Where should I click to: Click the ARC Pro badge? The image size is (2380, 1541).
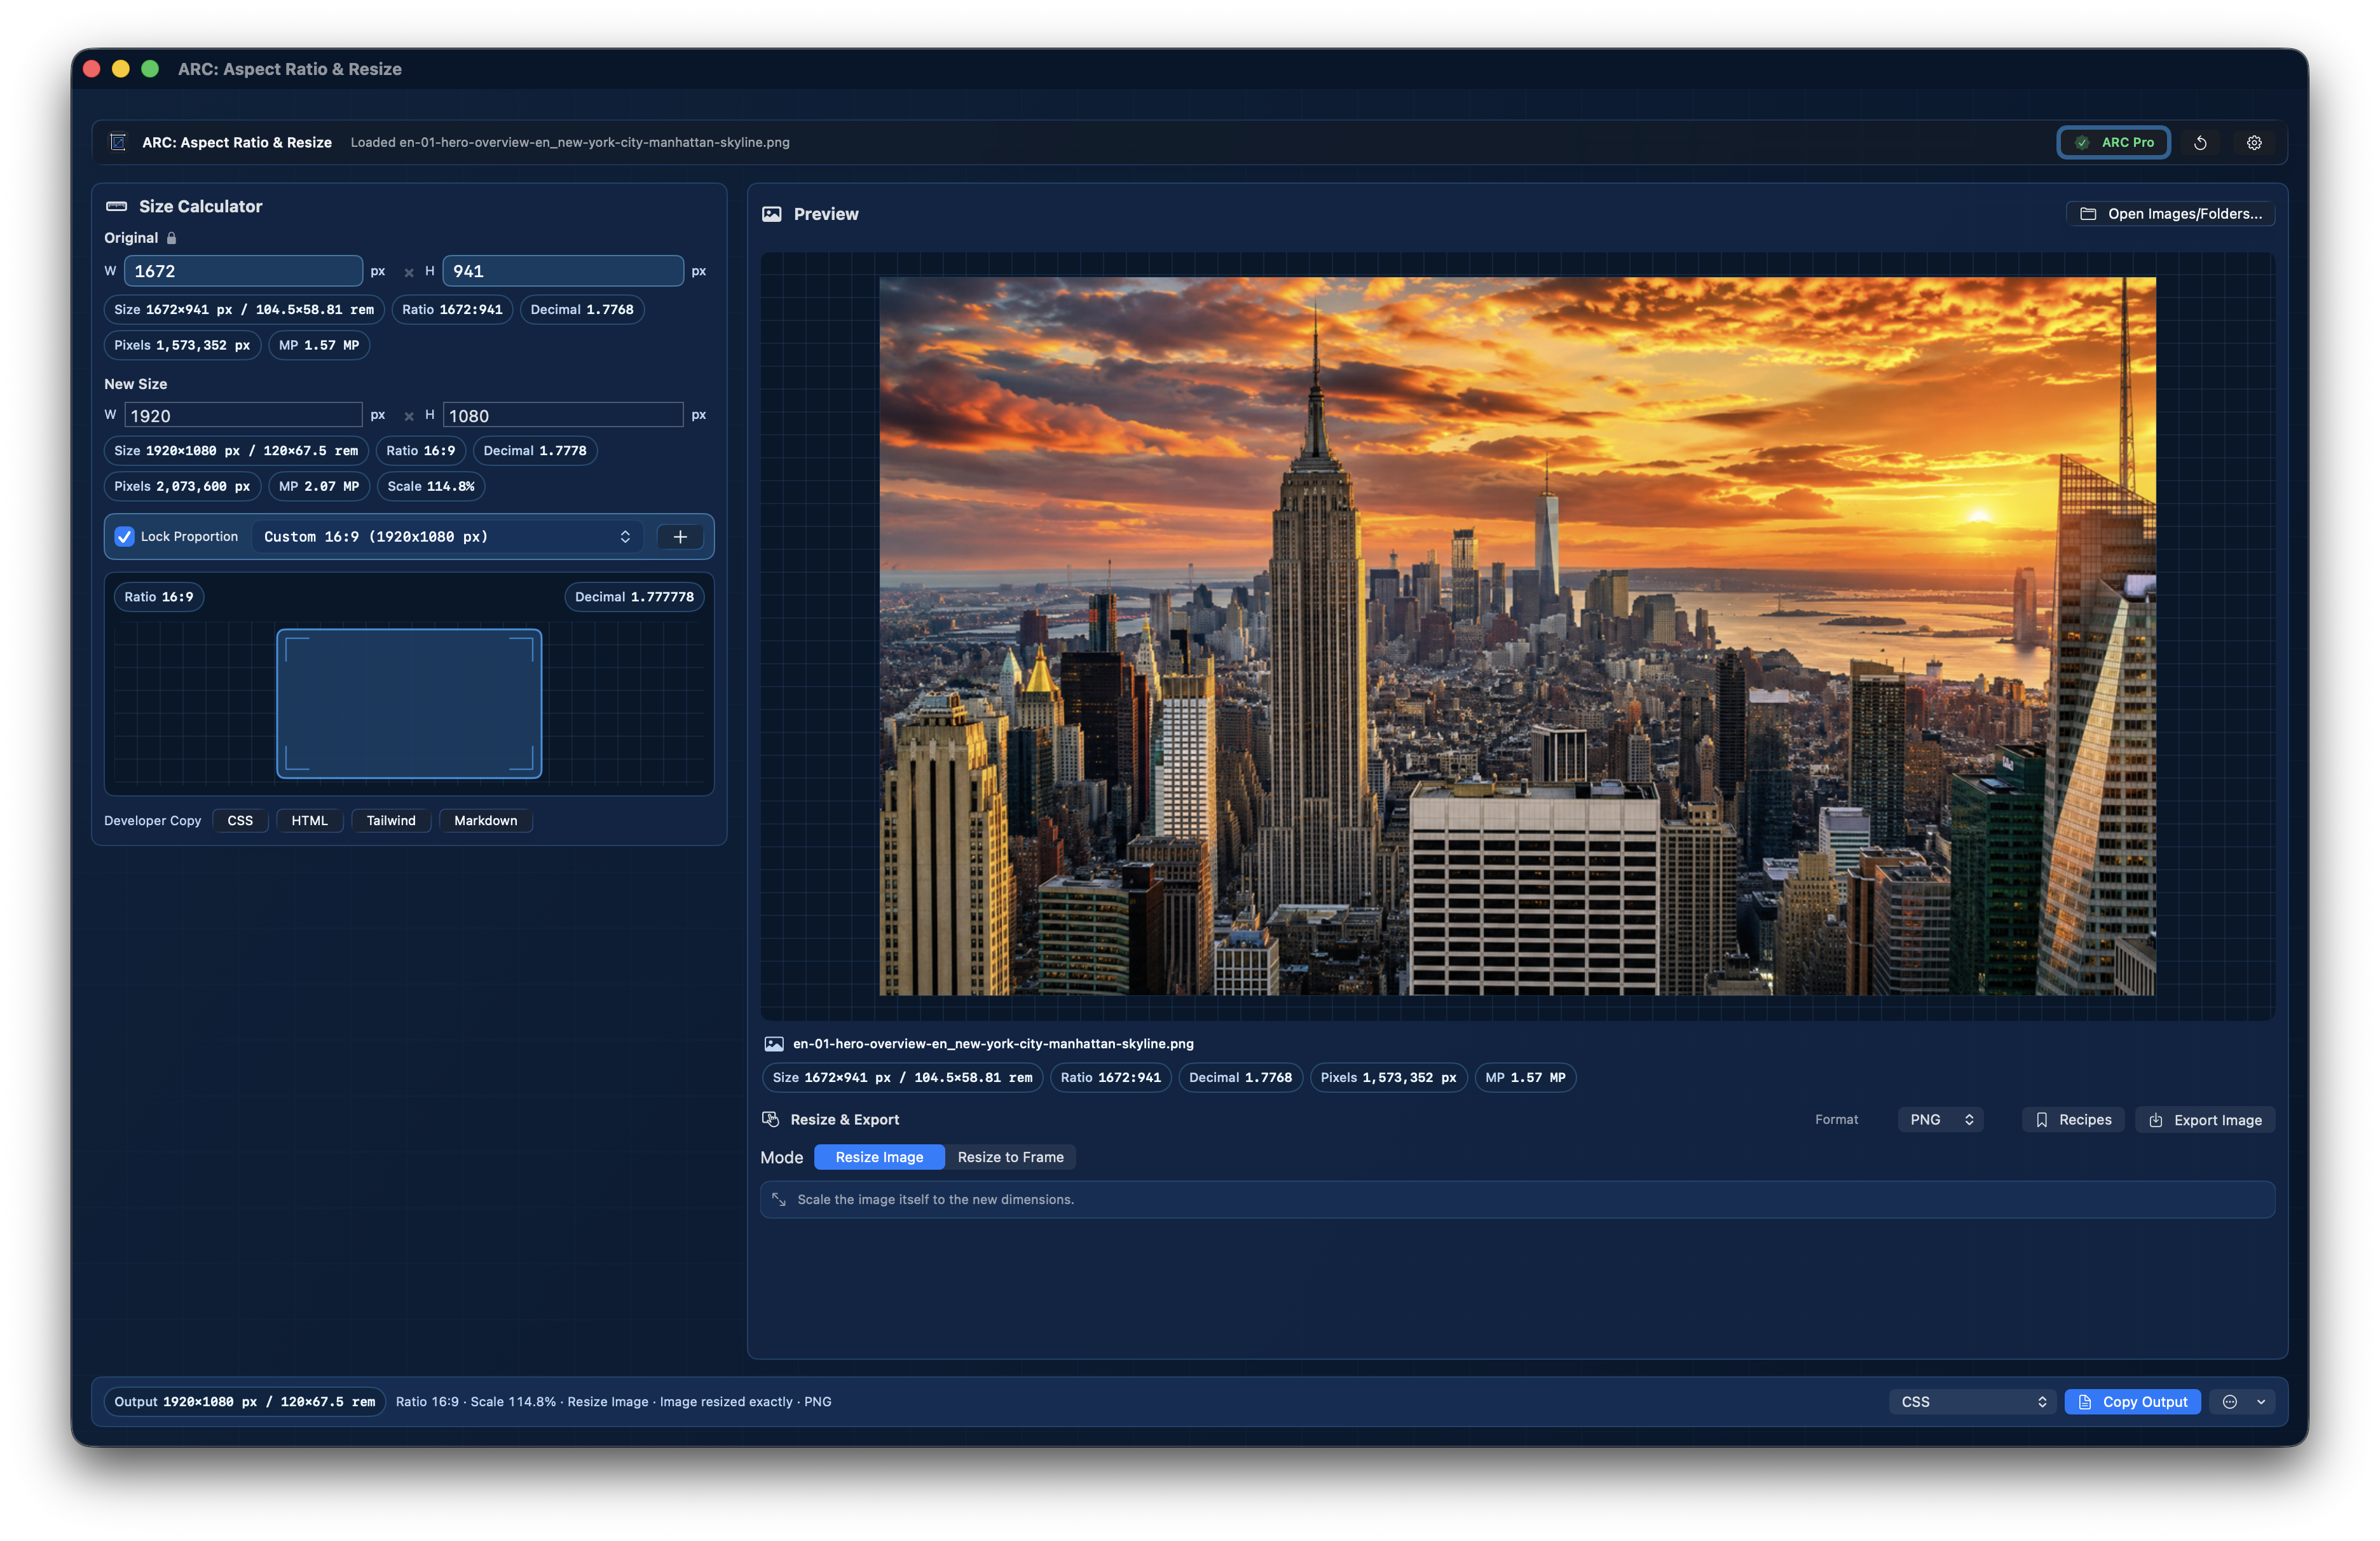pos(2113,142)
